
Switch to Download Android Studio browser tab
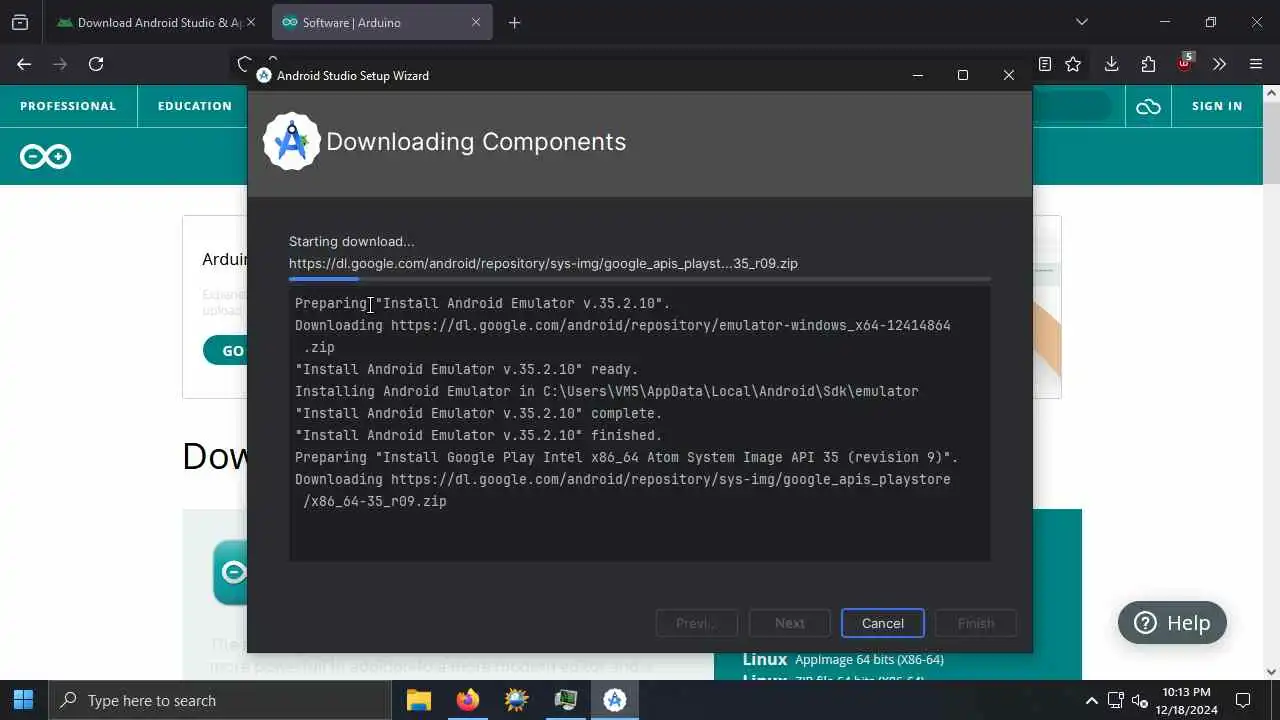coord(157,22)
